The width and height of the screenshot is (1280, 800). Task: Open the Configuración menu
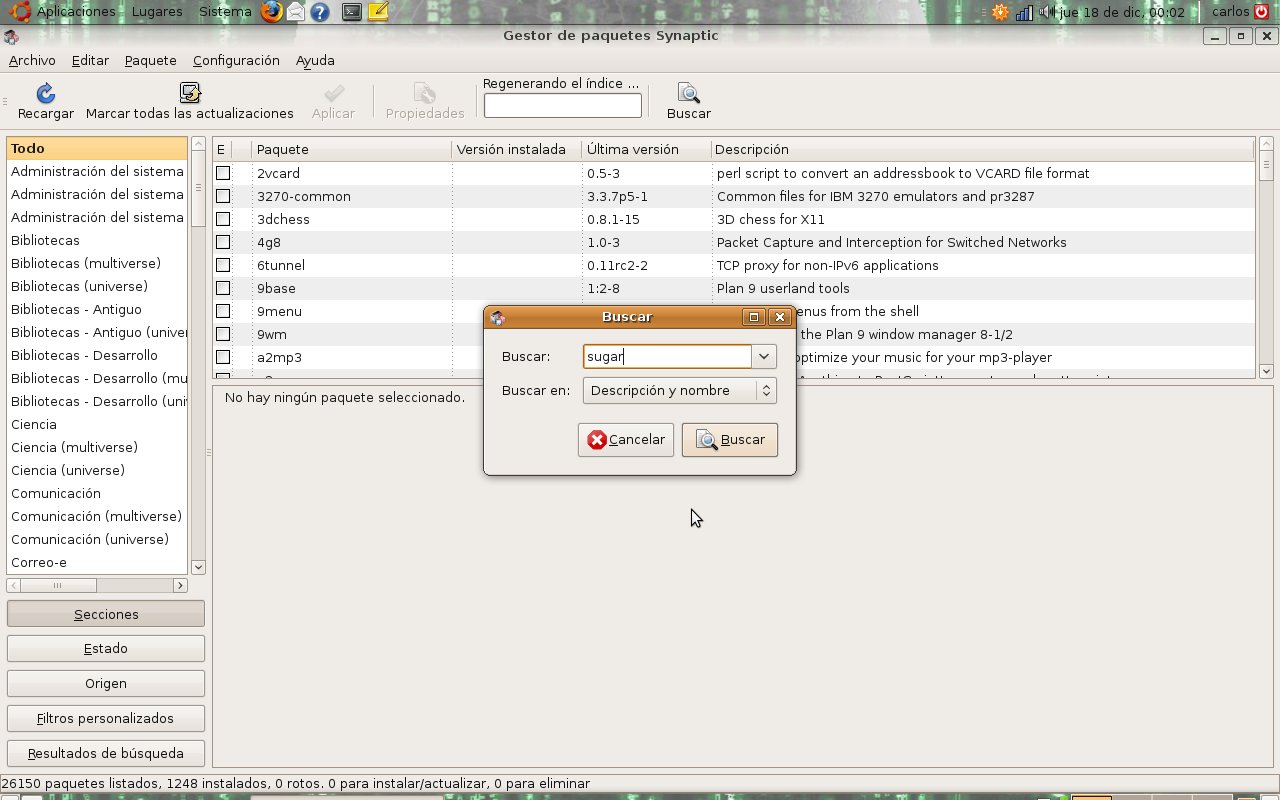pos(236,60)
